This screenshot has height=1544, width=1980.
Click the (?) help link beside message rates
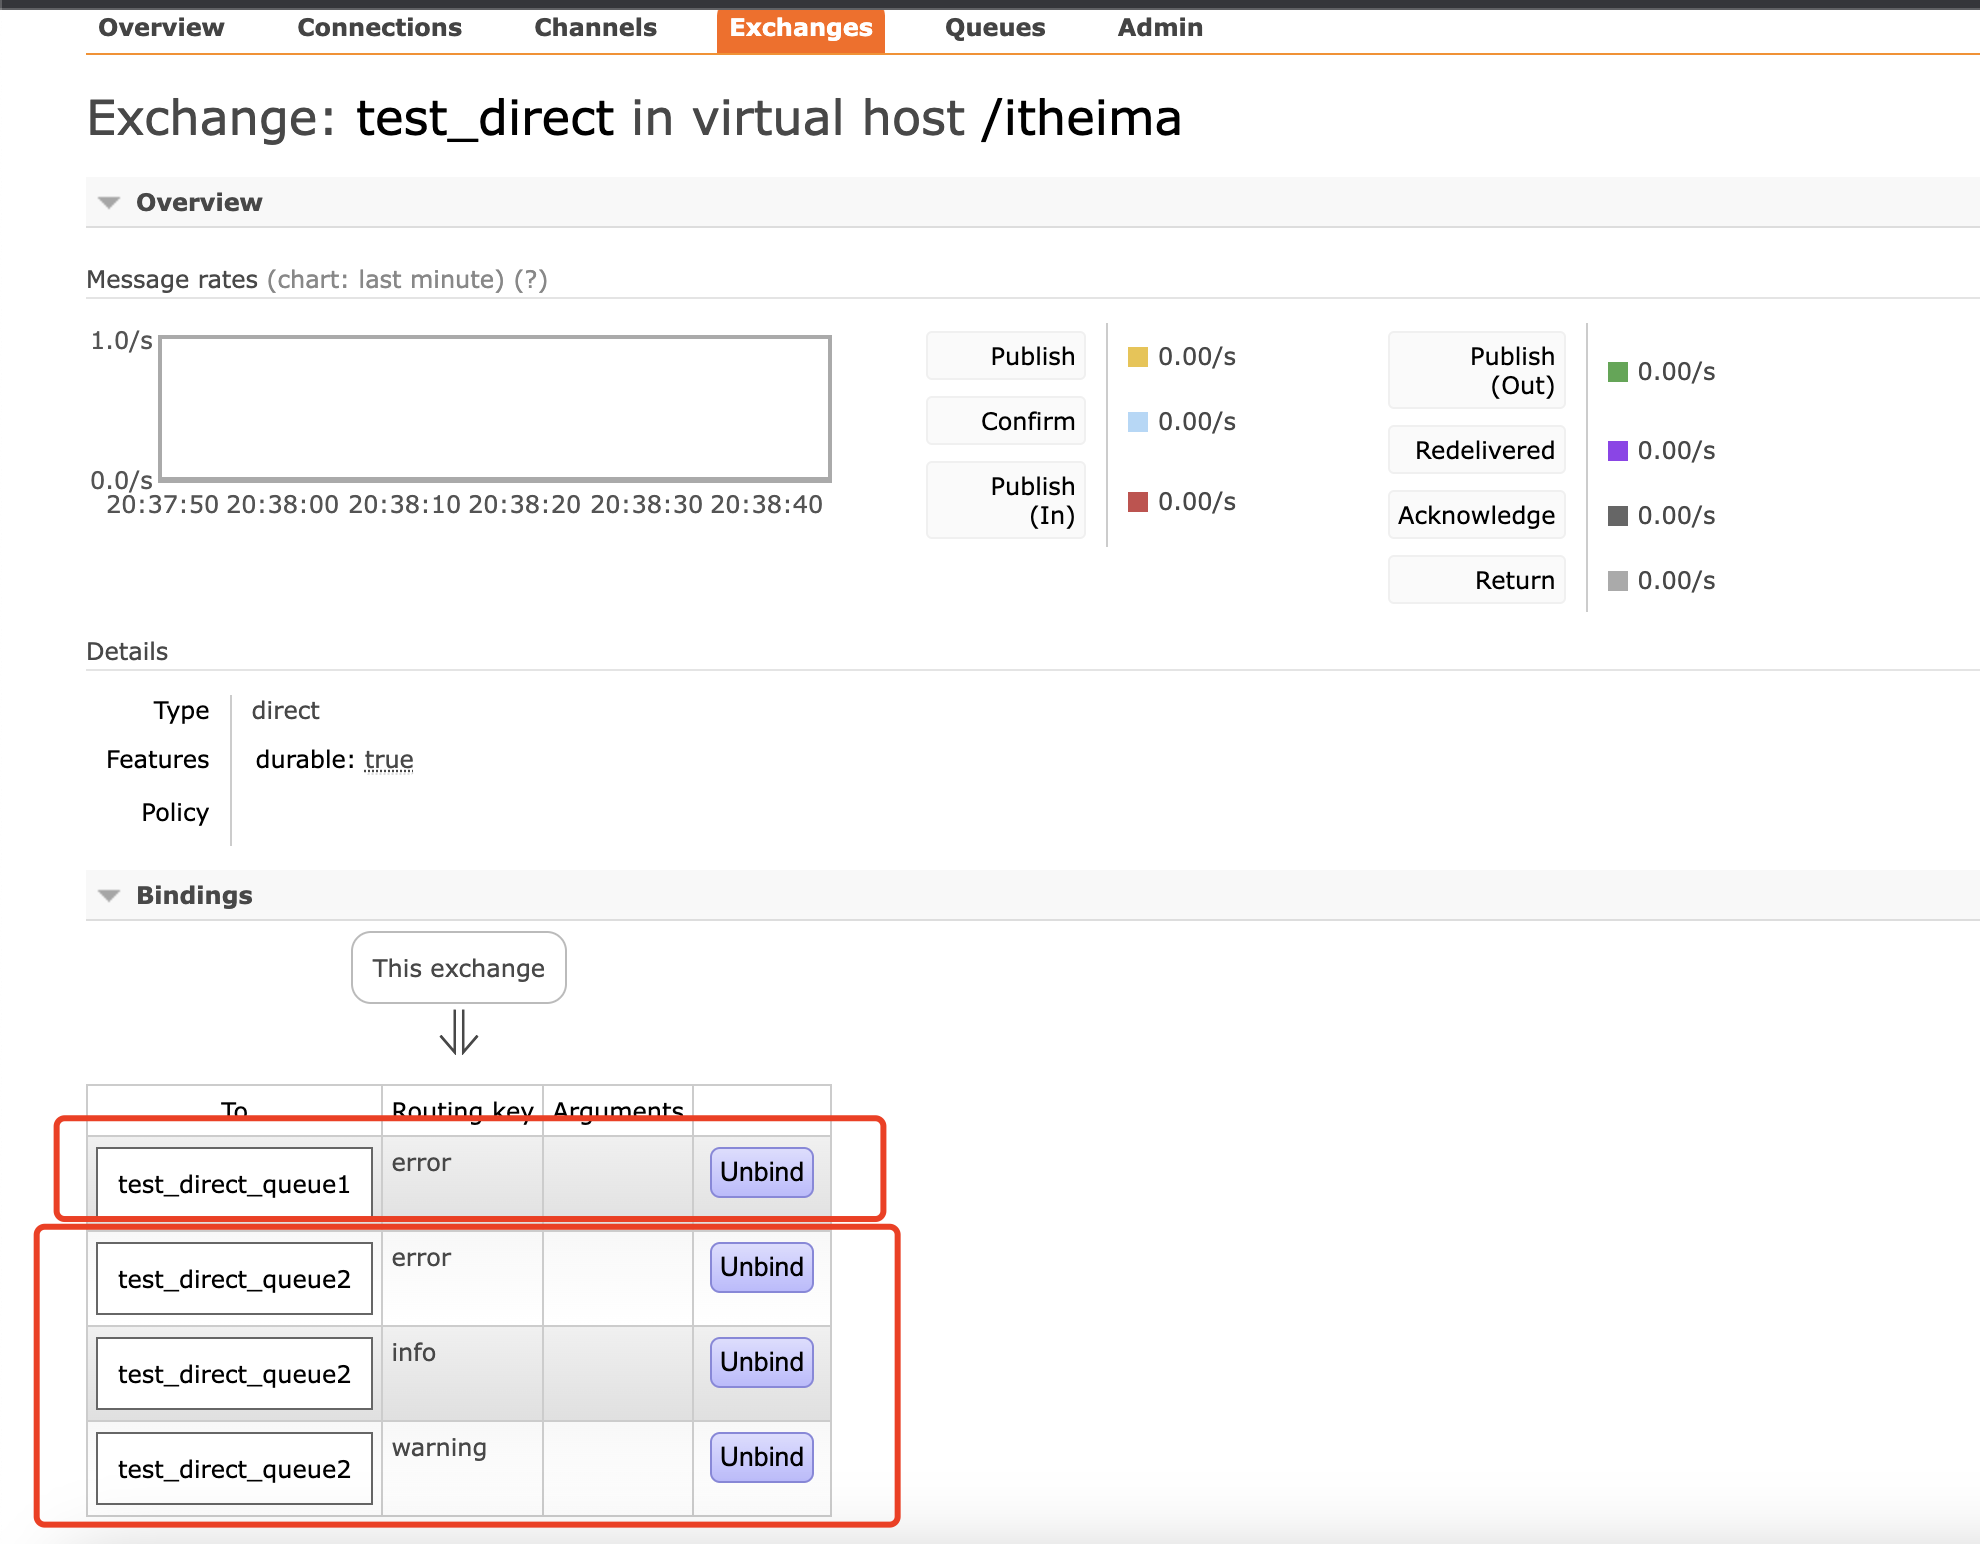pos(530,280)
